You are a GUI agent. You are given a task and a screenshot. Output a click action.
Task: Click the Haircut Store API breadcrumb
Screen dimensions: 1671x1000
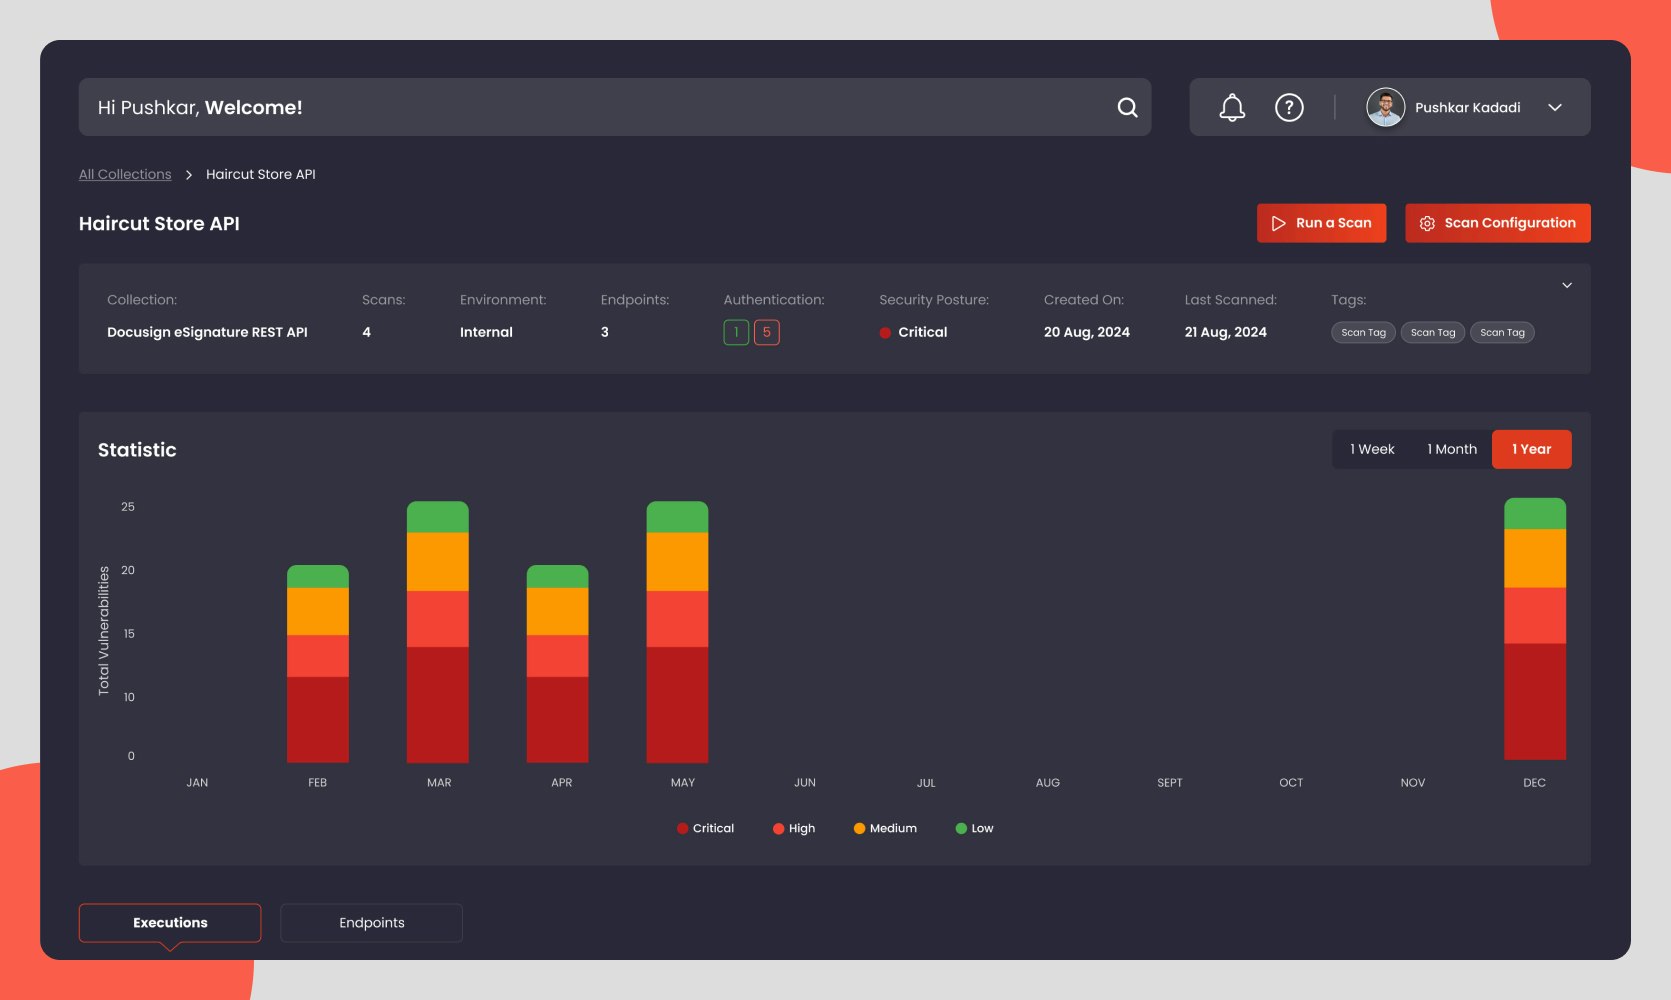(261, 174)
